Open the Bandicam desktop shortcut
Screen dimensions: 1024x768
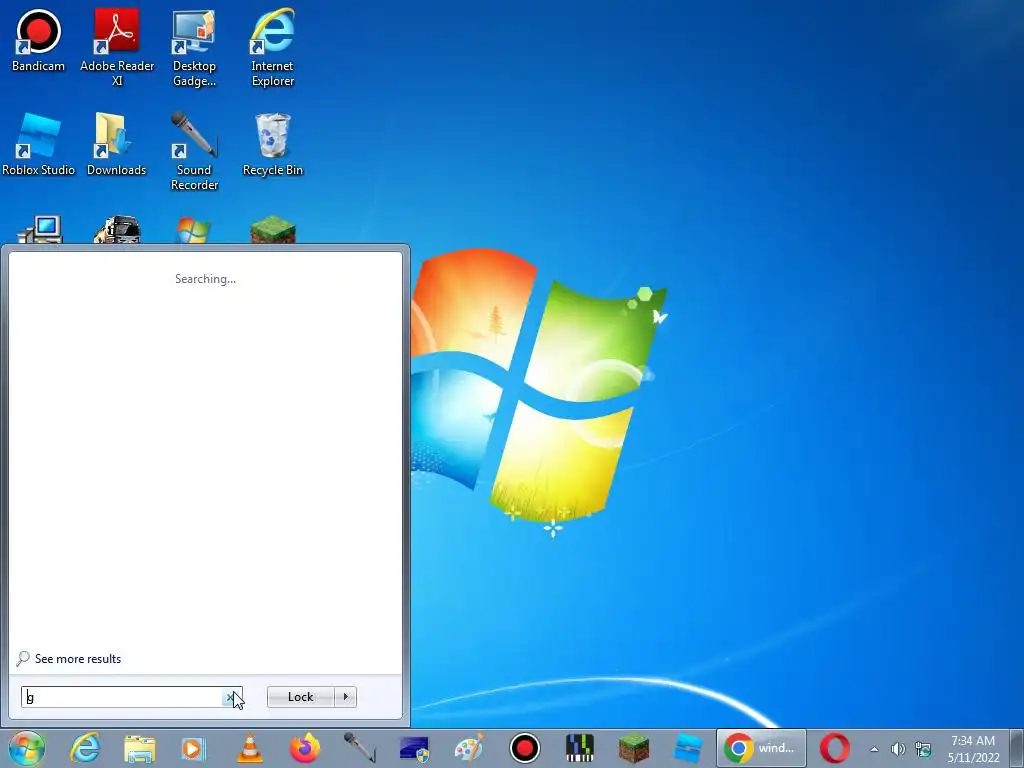point(38,40)
